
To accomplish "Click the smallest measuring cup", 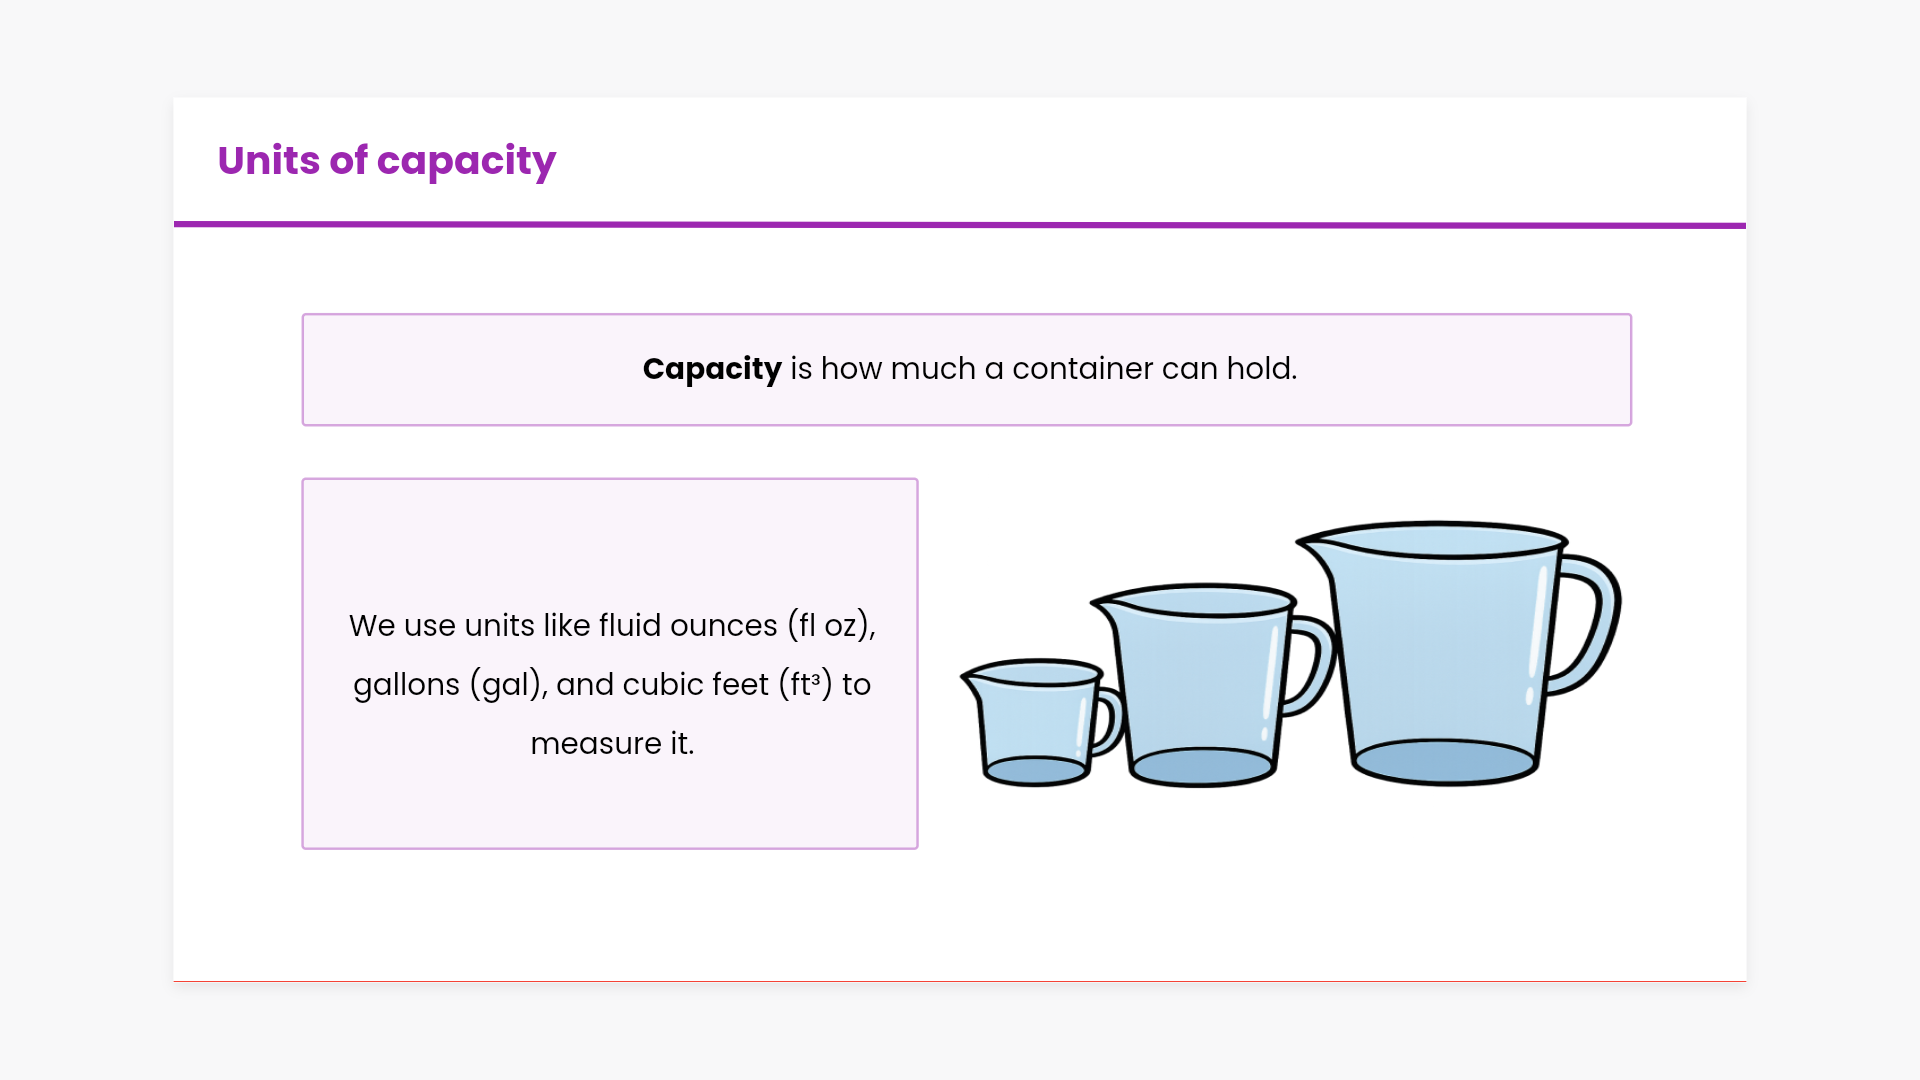I will 1036,723.
